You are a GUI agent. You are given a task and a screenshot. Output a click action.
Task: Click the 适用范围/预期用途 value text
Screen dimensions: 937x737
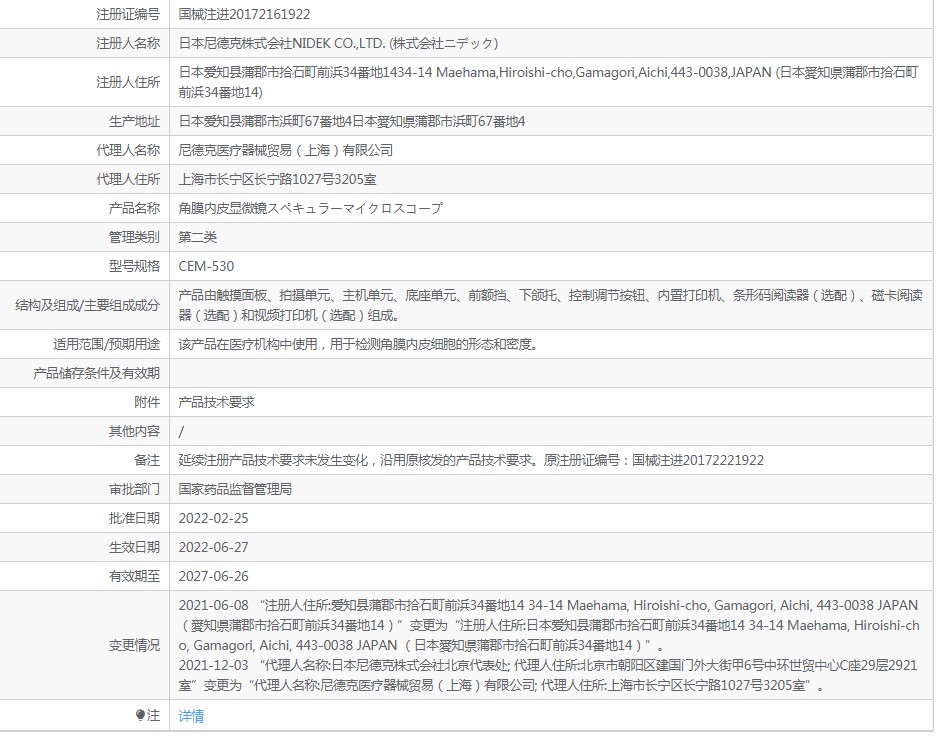tap(358, 344)
